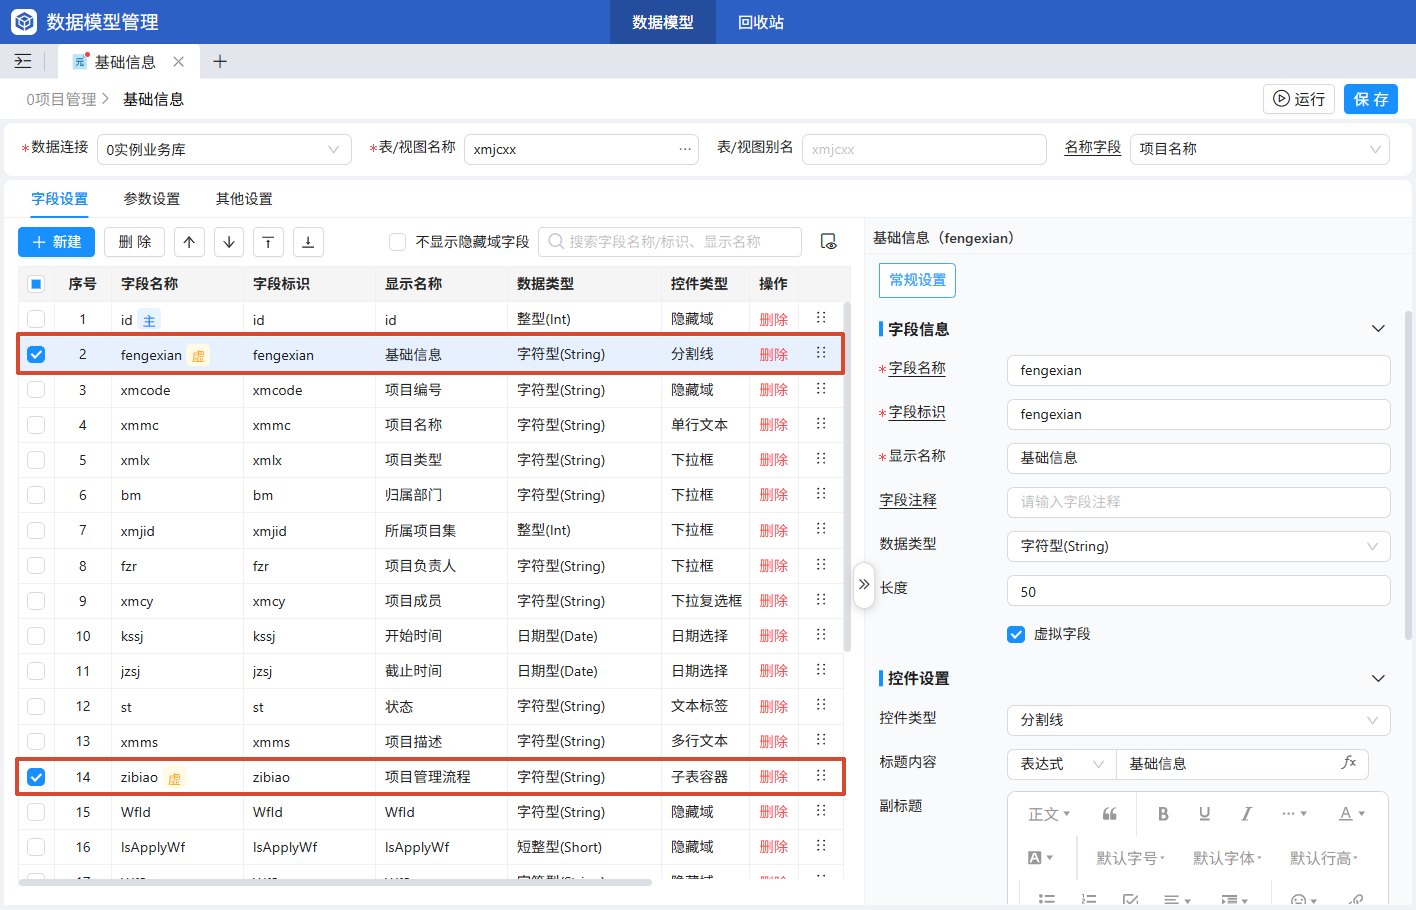This screenshot has width=1416, height=910.
Task: Select the 字段设置 tab
Action: (x=60, y=199)
